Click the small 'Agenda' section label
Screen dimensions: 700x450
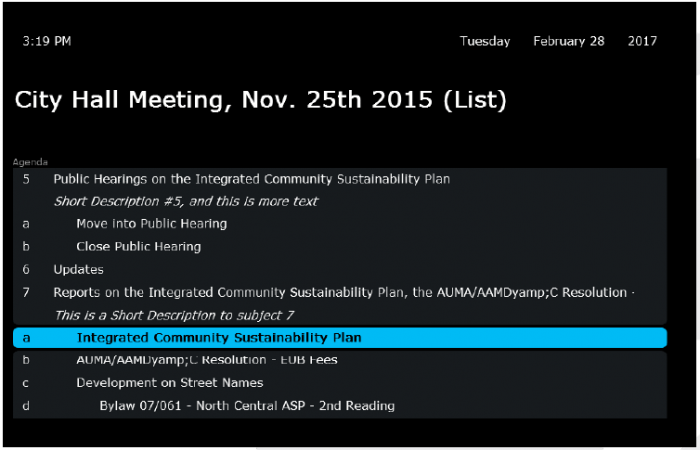point(30,161)
